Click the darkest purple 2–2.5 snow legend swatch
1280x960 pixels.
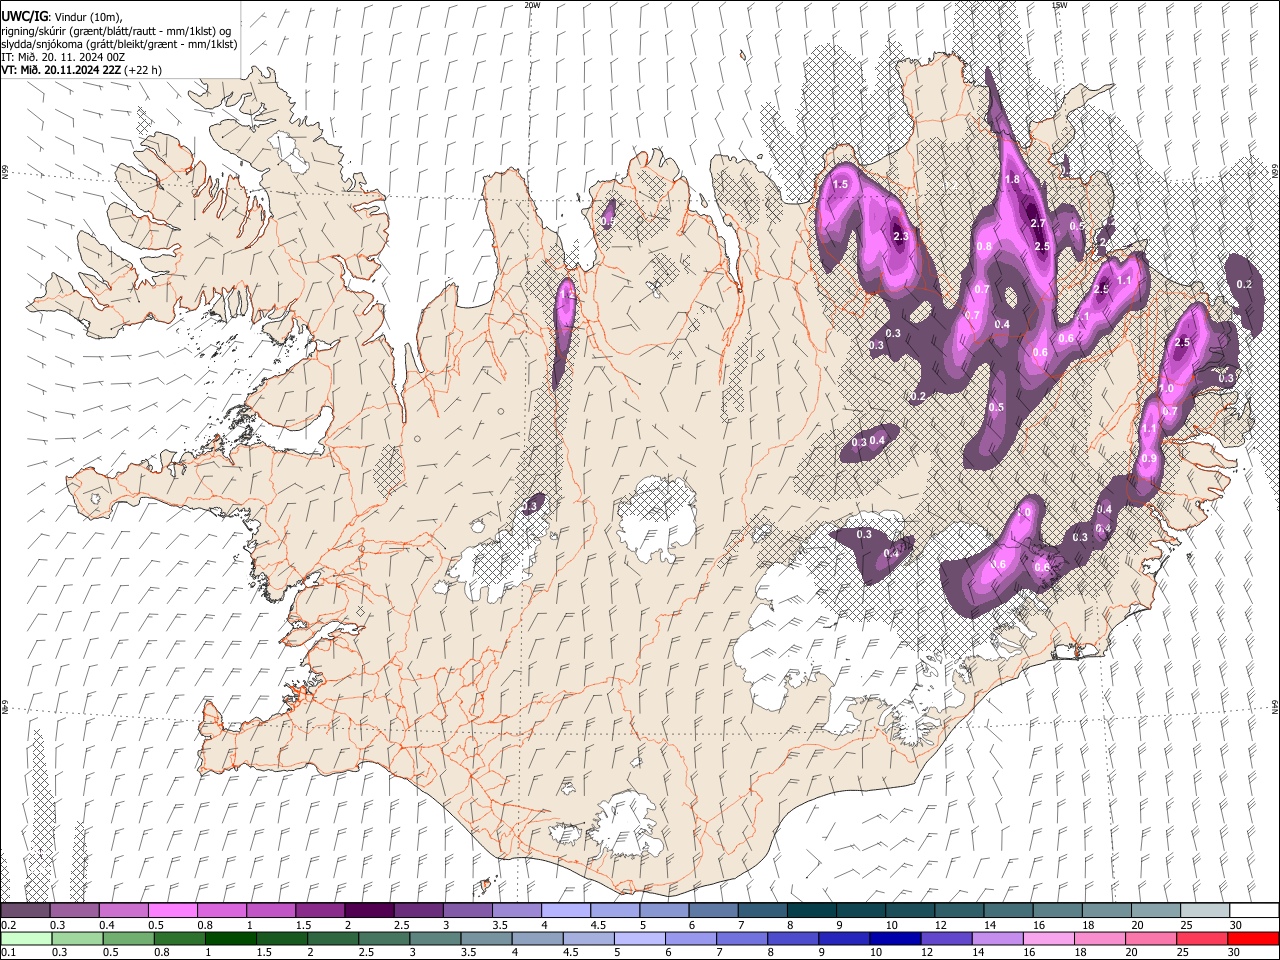pos(369,910)
